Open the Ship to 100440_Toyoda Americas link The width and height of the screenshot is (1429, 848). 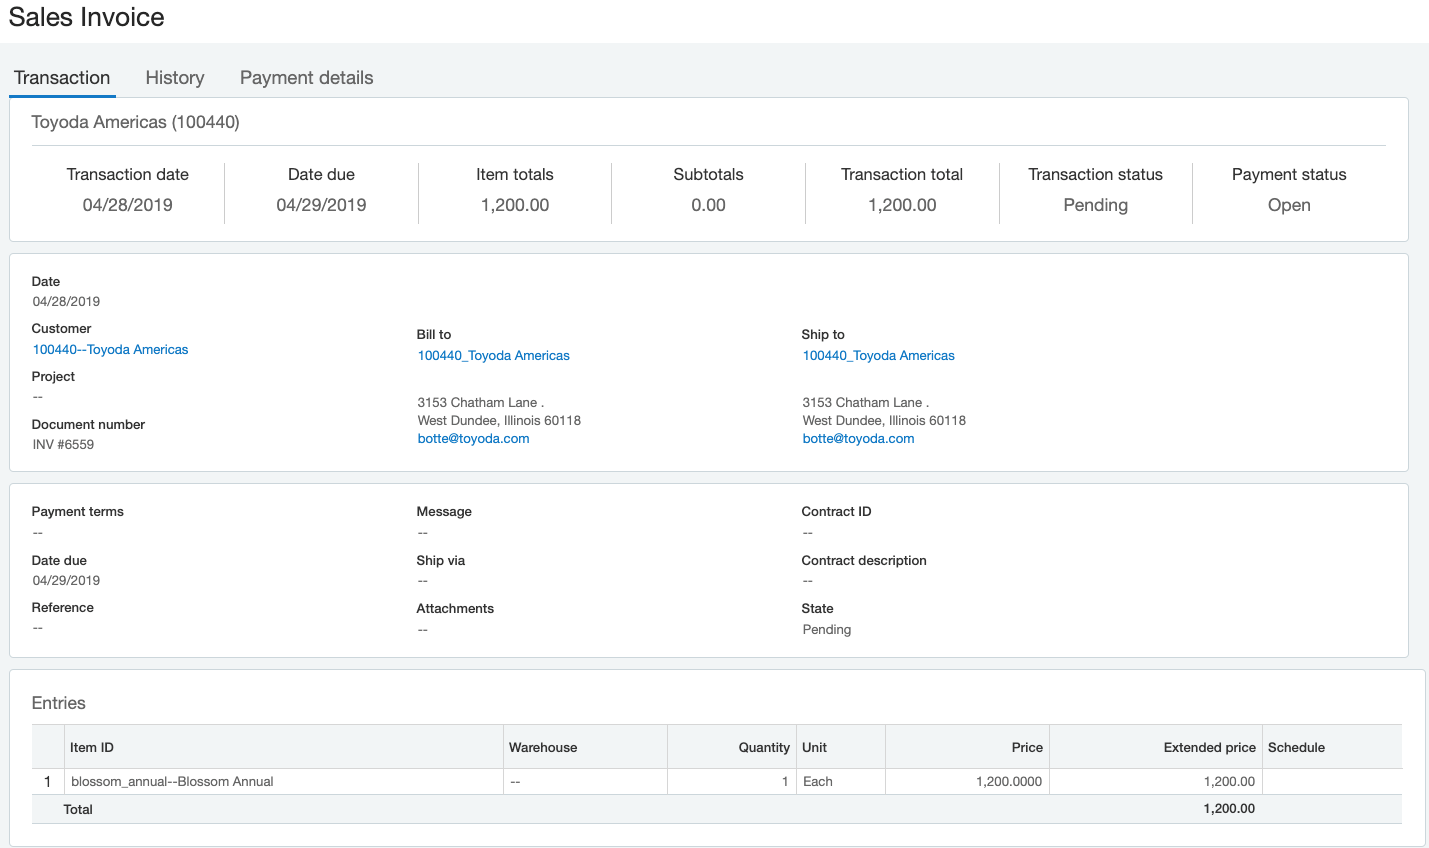coord(878,356)
